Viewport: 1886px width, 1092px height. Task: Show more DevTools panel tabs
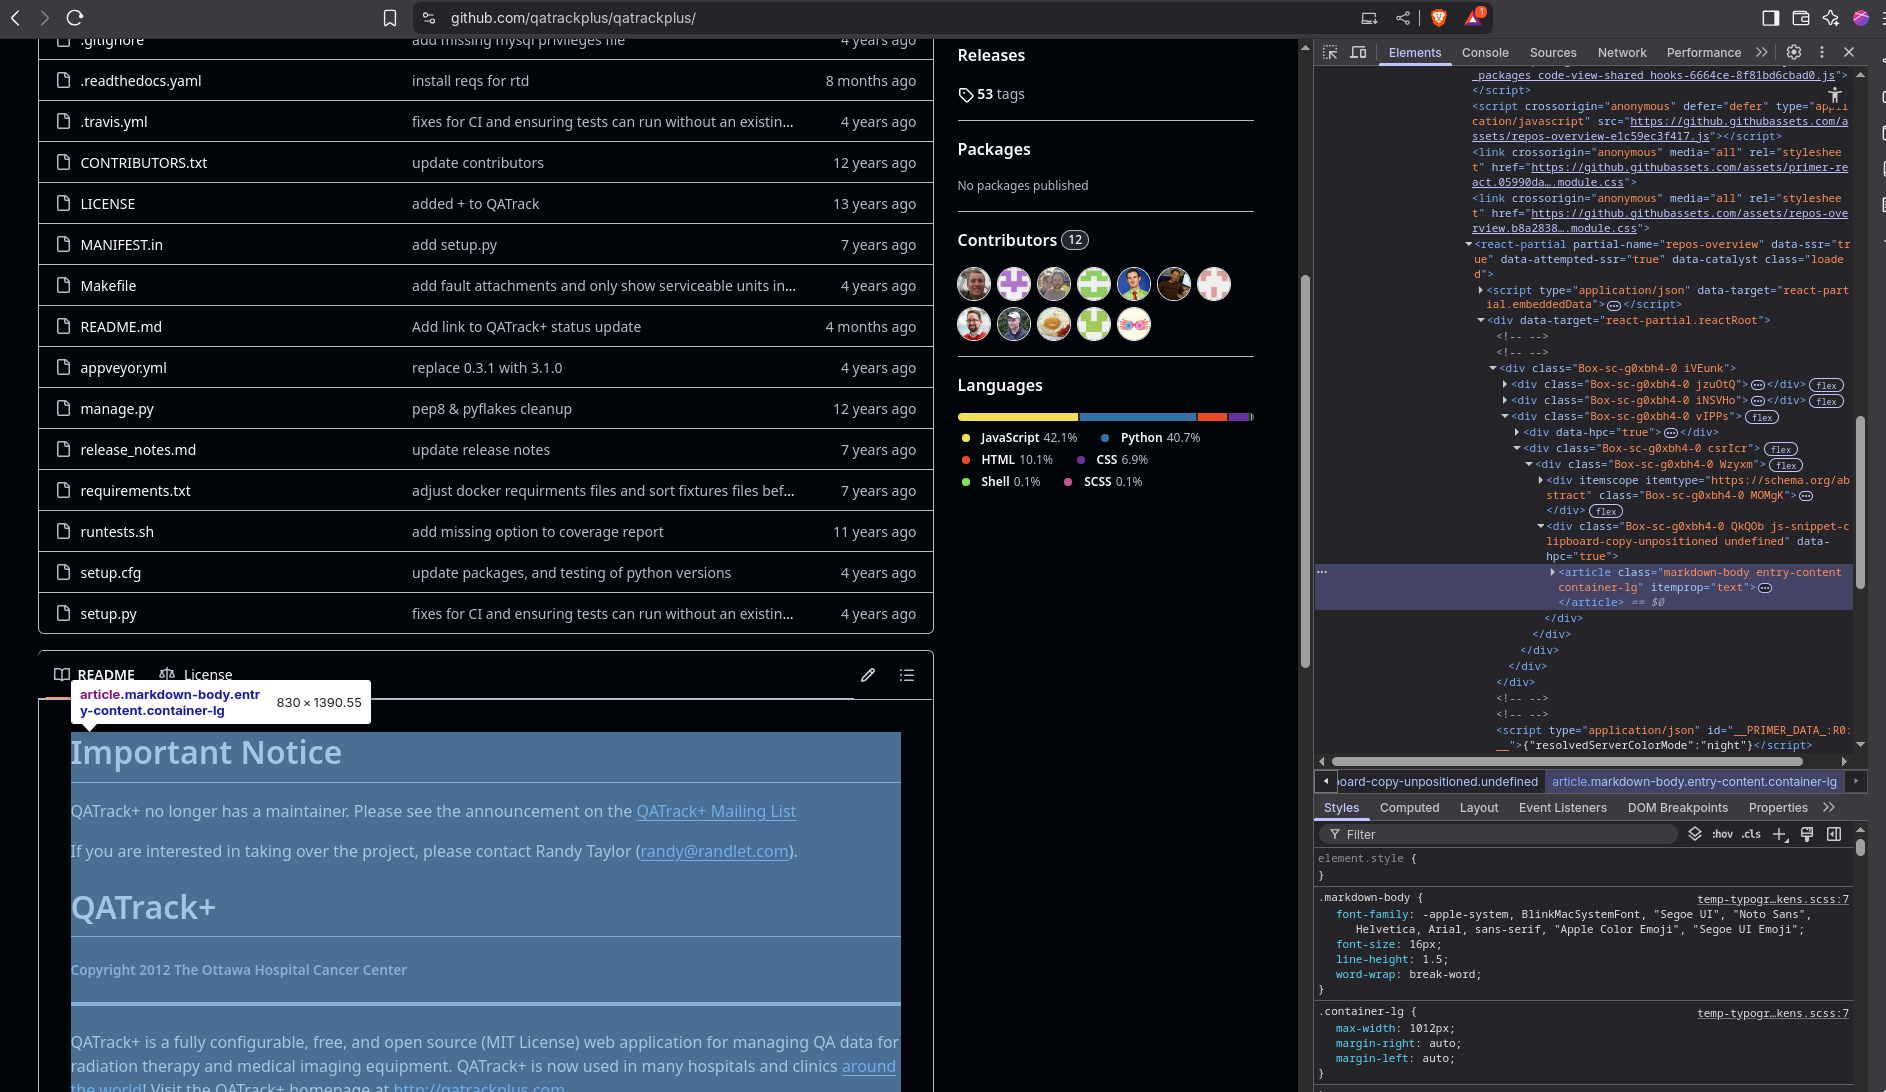(1761, 53)
